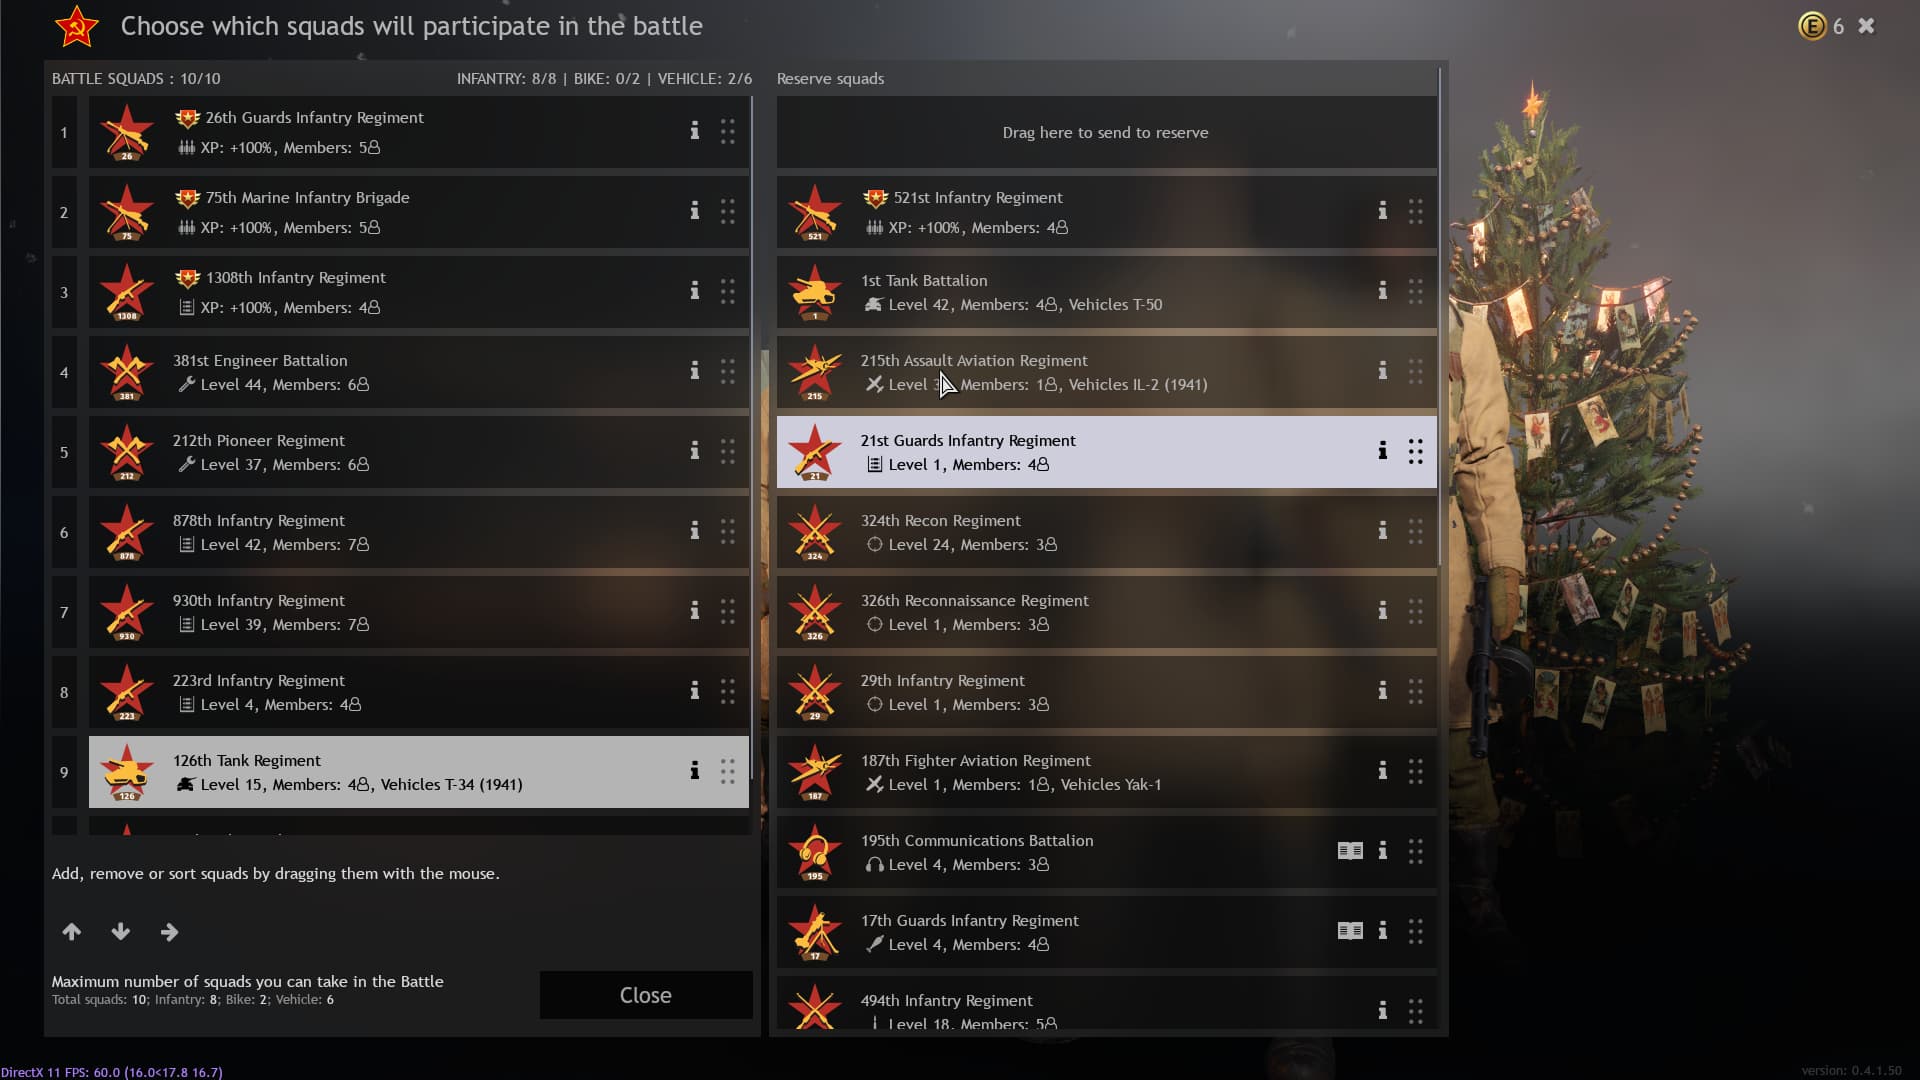Open info for 1st Tank Battalion
The width and height of the screenshot is (1920, 1080).
1382,291
